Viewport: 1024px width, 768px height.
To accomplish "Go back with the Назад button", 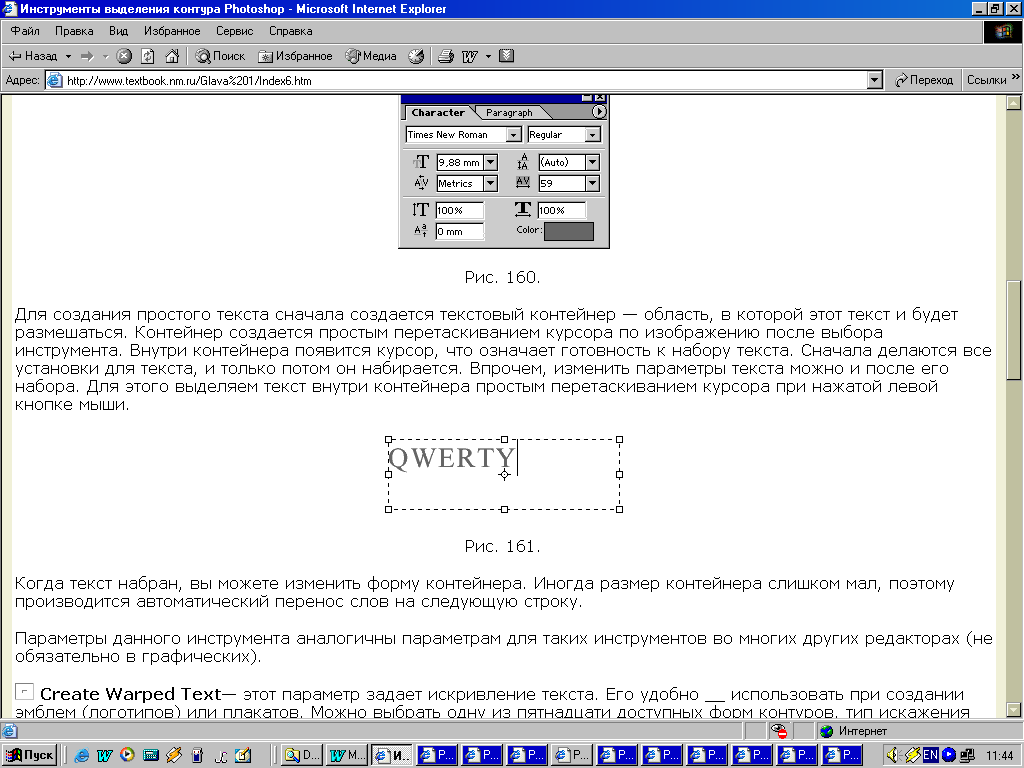I will 33,56.
